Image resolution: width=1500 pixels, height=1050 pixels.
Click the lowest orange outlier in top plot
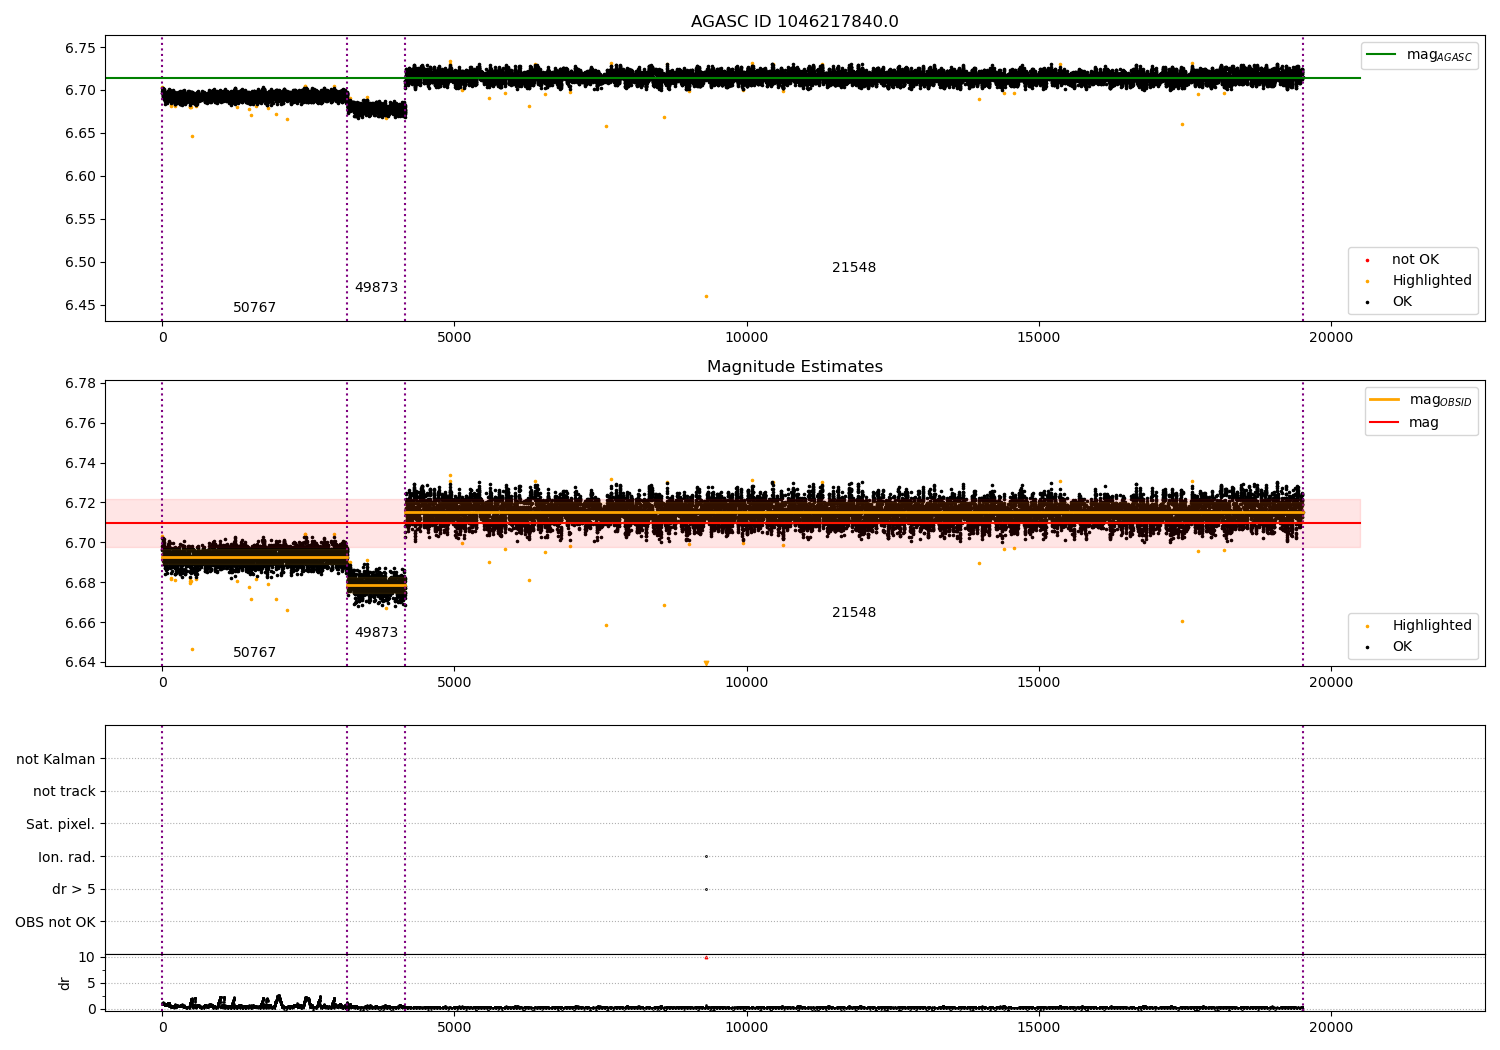click(x=706, y=296)
